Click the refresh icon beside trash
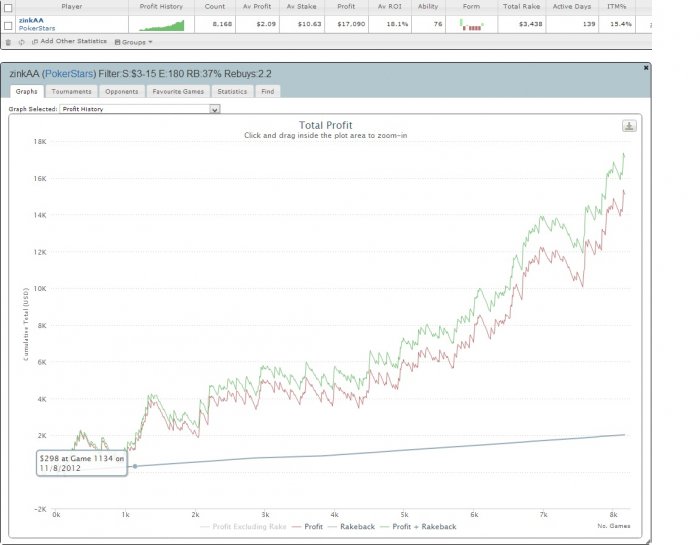Image resolution: width=700 pixels, height=545 pixels. click(x=21, y=42)
